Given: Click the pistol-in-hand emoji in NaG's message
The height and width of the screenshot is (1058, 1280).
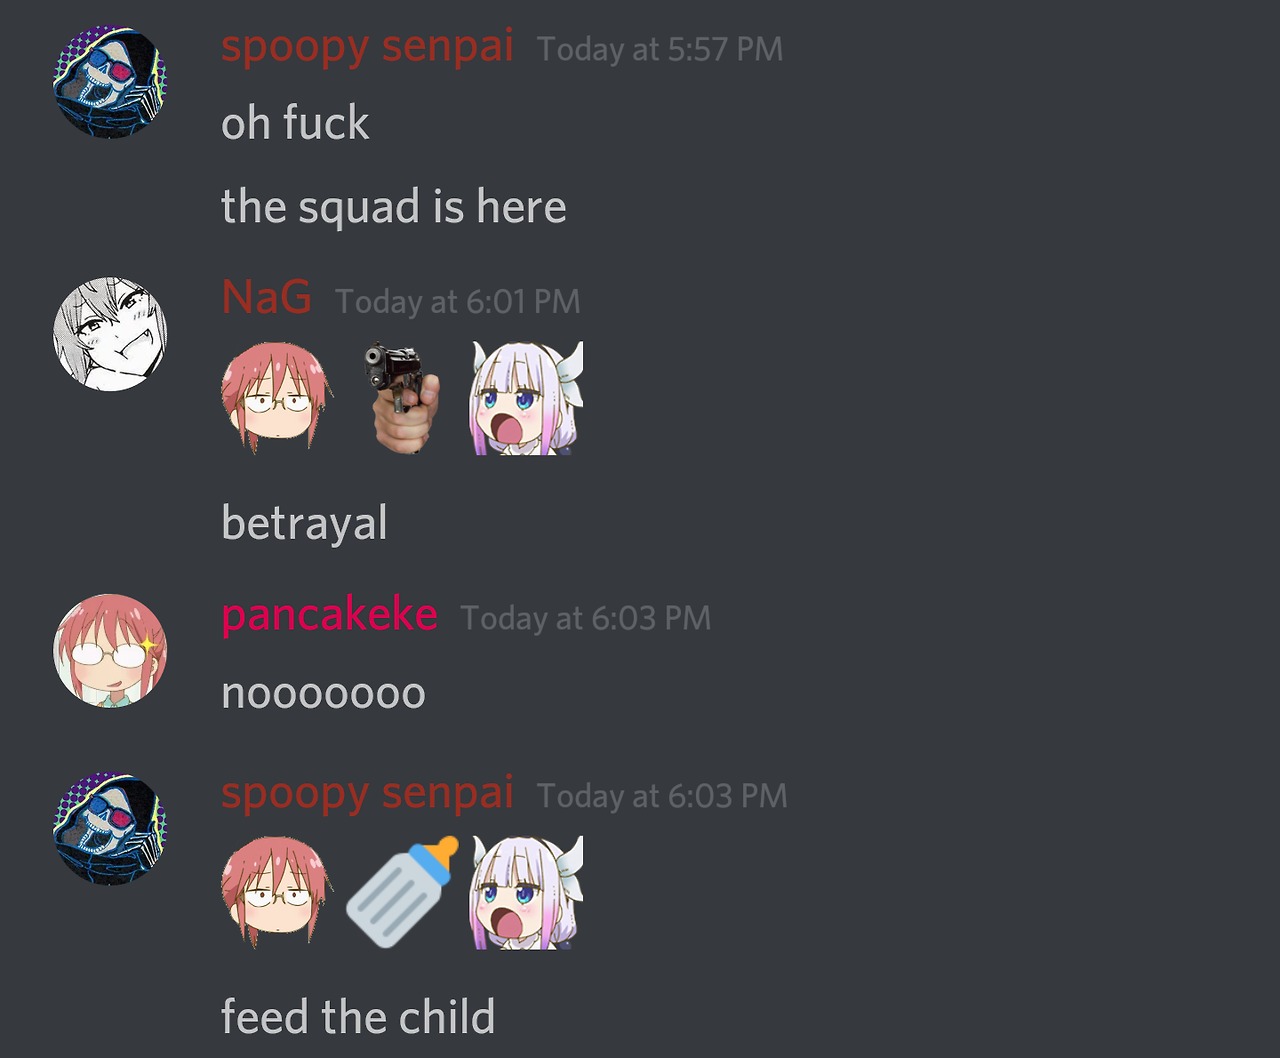Looking at the screenshot, I should (x=402, y=398).
